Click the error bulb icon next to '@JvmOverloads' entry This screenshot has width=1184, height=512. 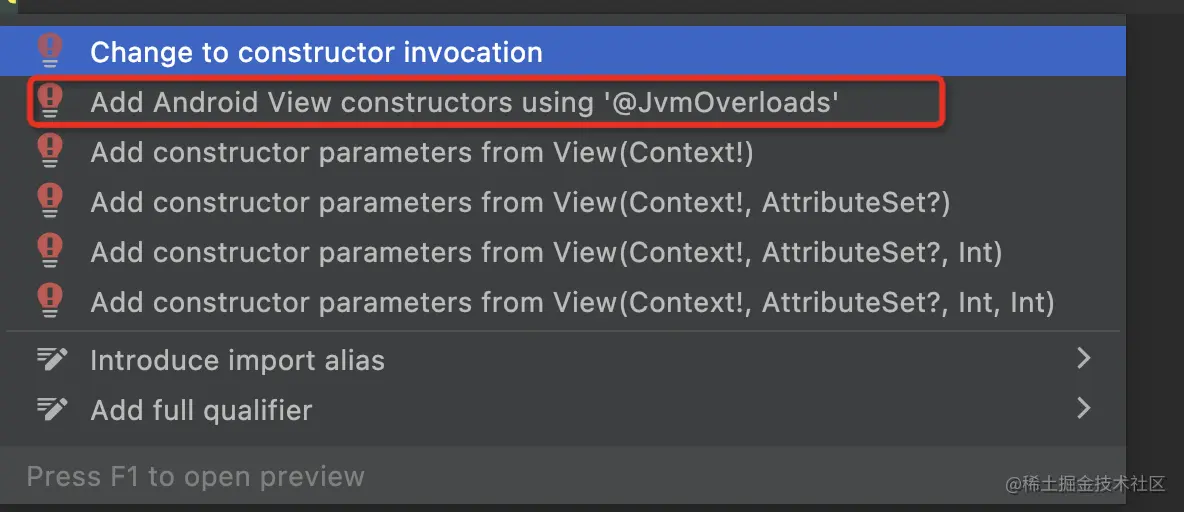[x=50, y=101]
